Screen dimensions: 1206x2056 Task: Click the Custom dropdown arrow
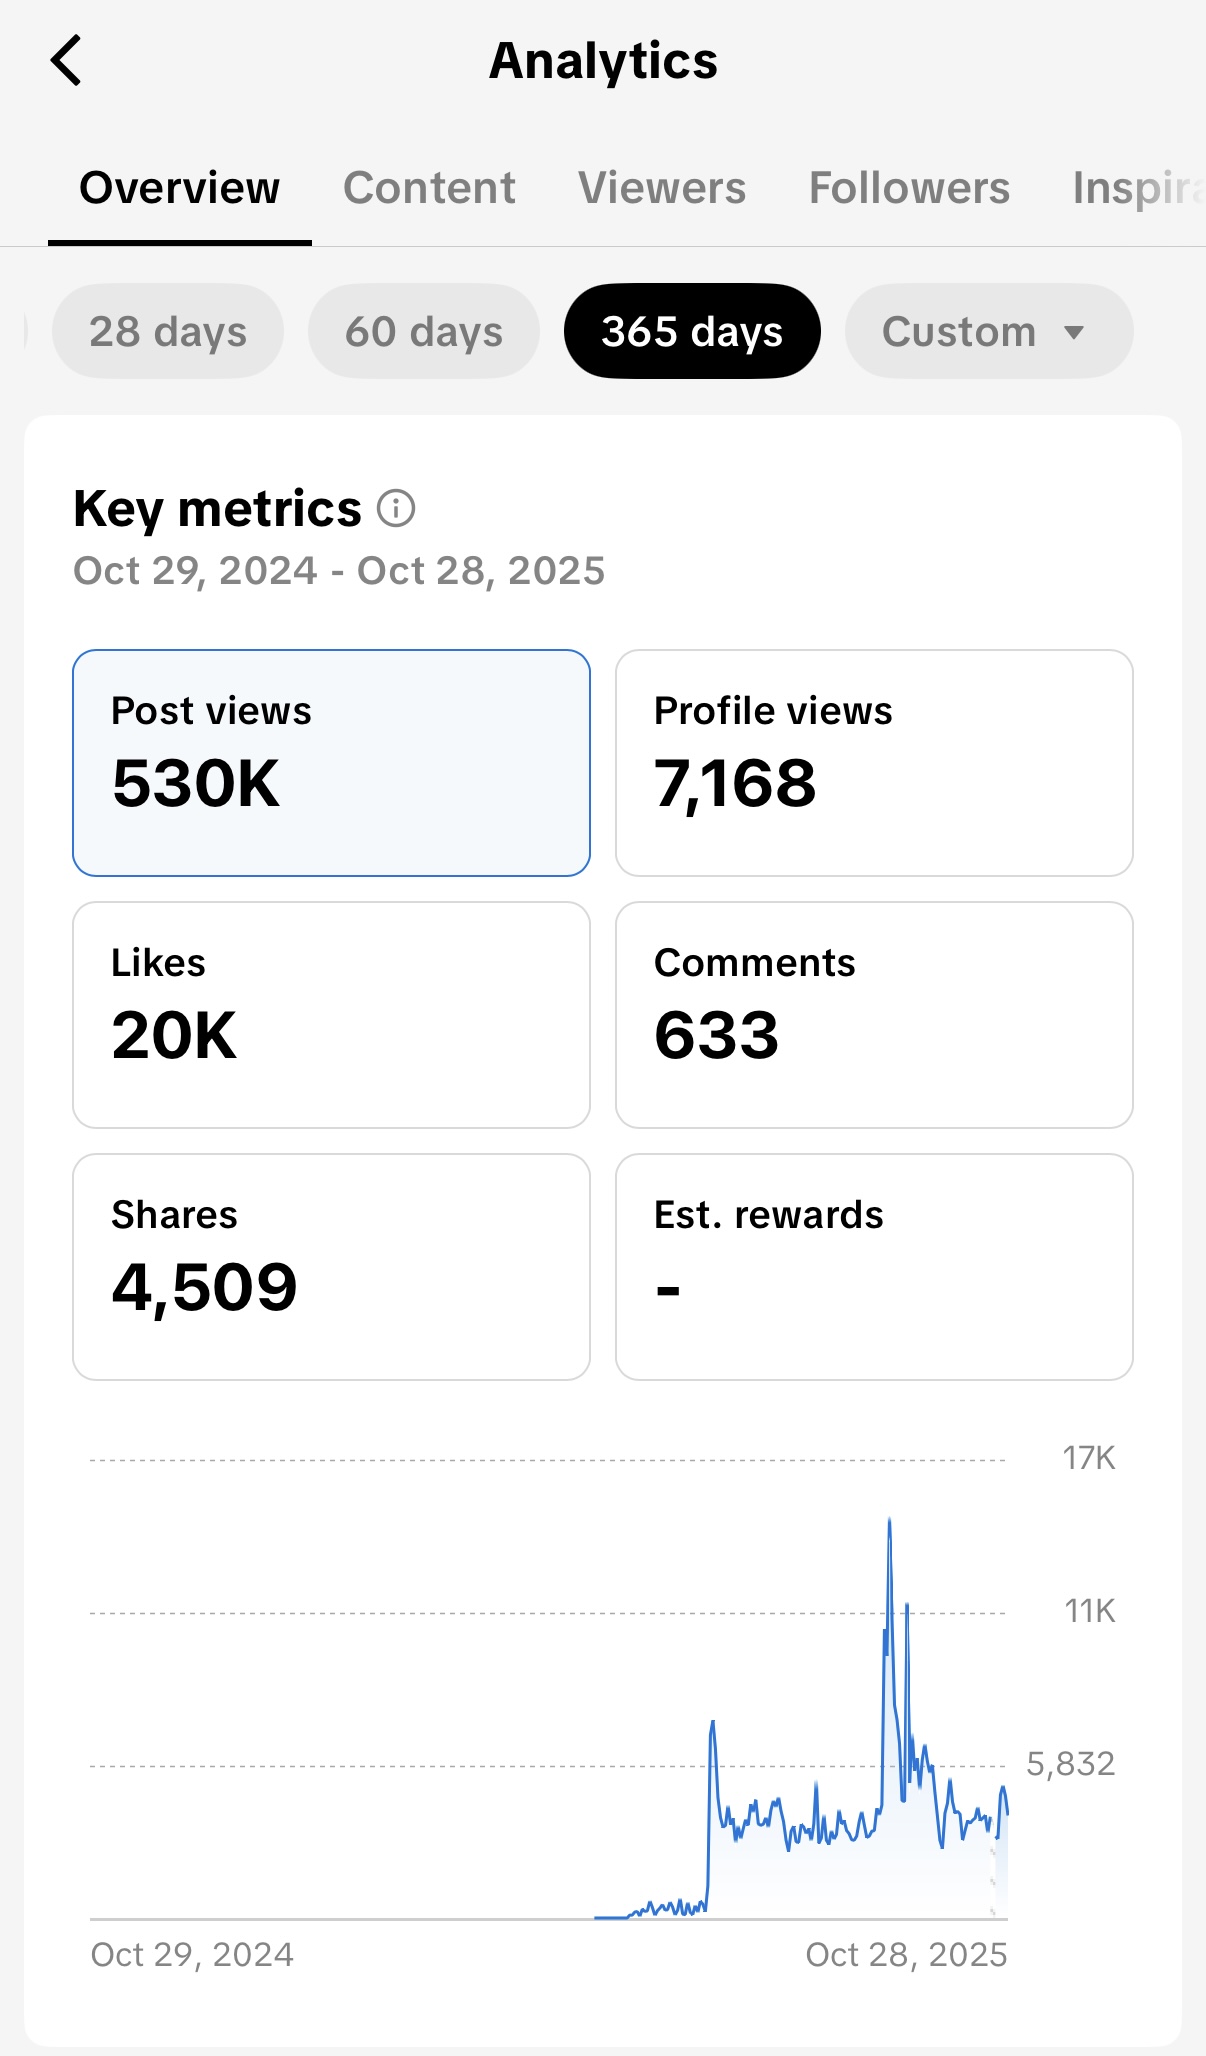point(1074,332)
